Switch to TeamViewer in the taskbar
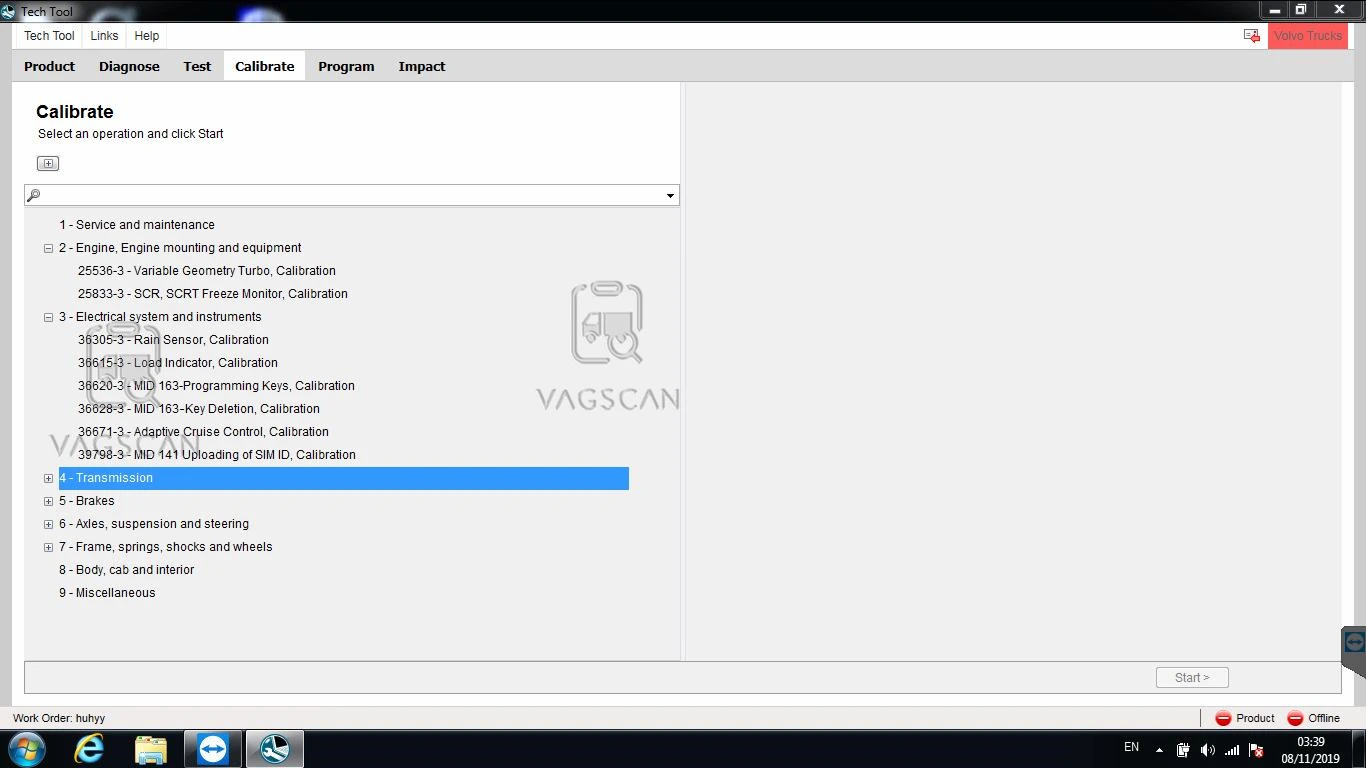The image size is (1366, 768). [x=213, y=749]
